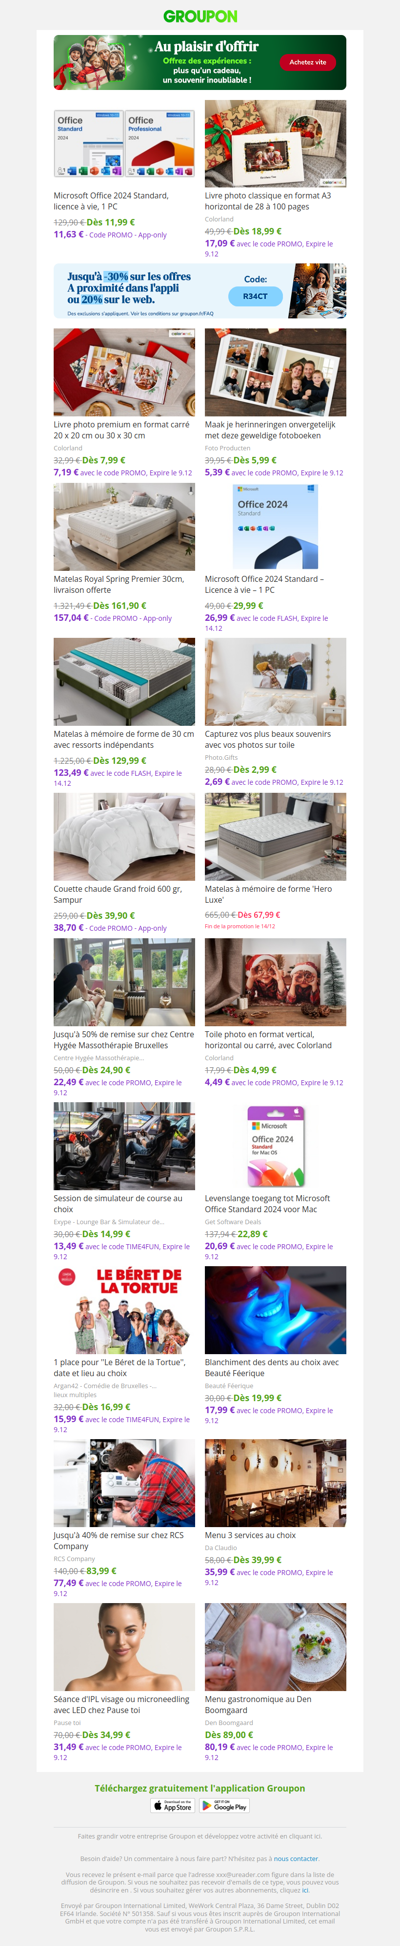
Task: Open the Office 2024 for Mac image
Action: tap(275, 1147)
